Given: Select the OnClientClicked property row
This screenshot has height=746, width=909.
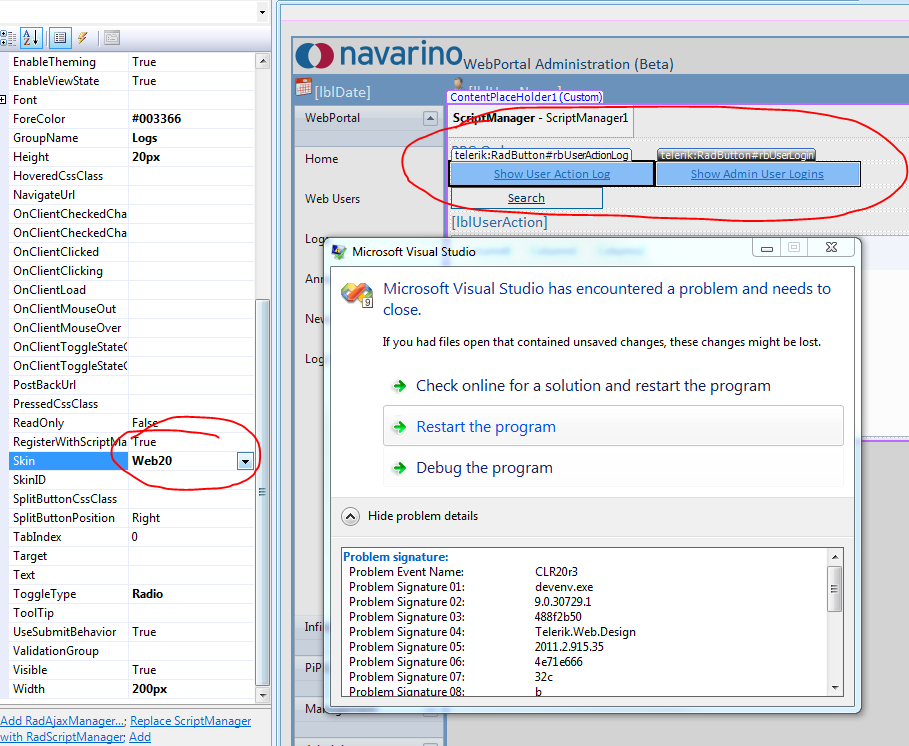Looking at the screenshot, I should [x=132, y=252].
